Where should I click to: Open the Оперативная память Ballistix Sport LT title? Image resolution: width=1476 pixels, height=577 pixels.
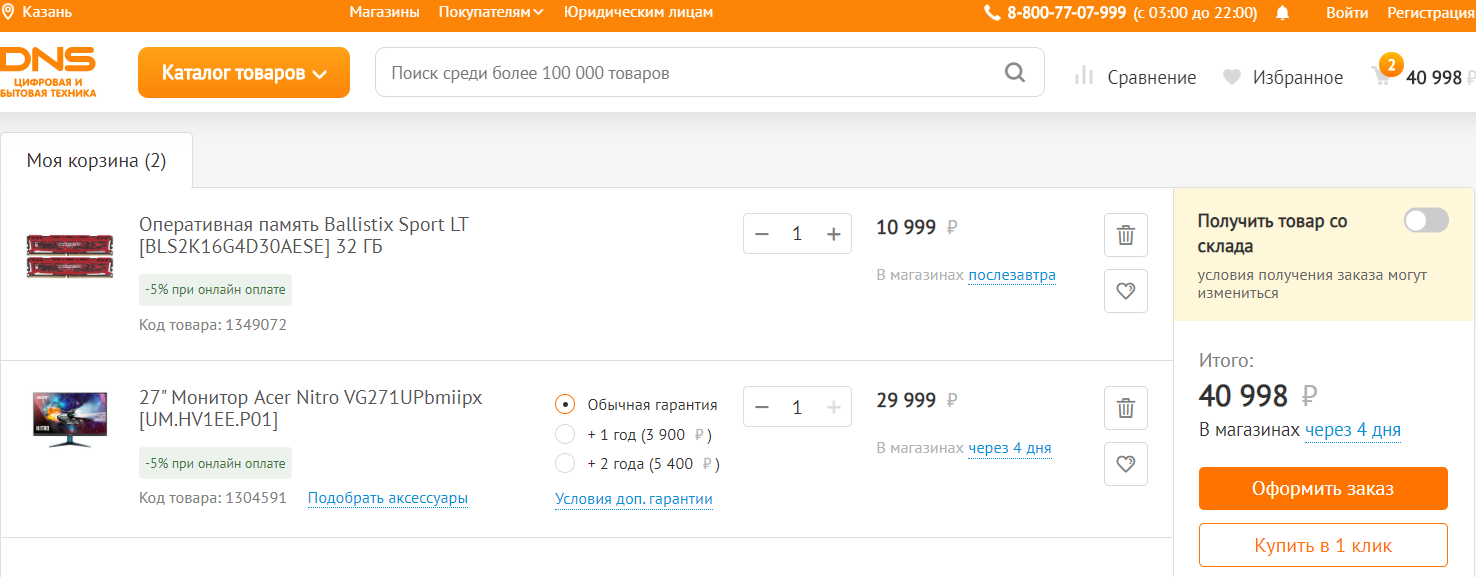click(x=304, y=235)
